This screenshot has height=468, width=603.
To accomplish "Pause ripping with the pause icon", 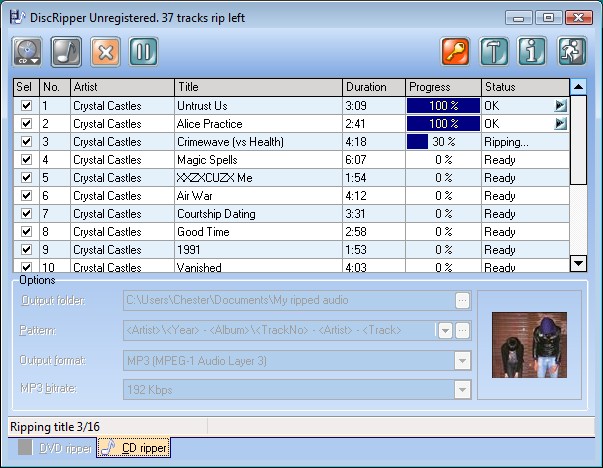I will coord(143,51).
